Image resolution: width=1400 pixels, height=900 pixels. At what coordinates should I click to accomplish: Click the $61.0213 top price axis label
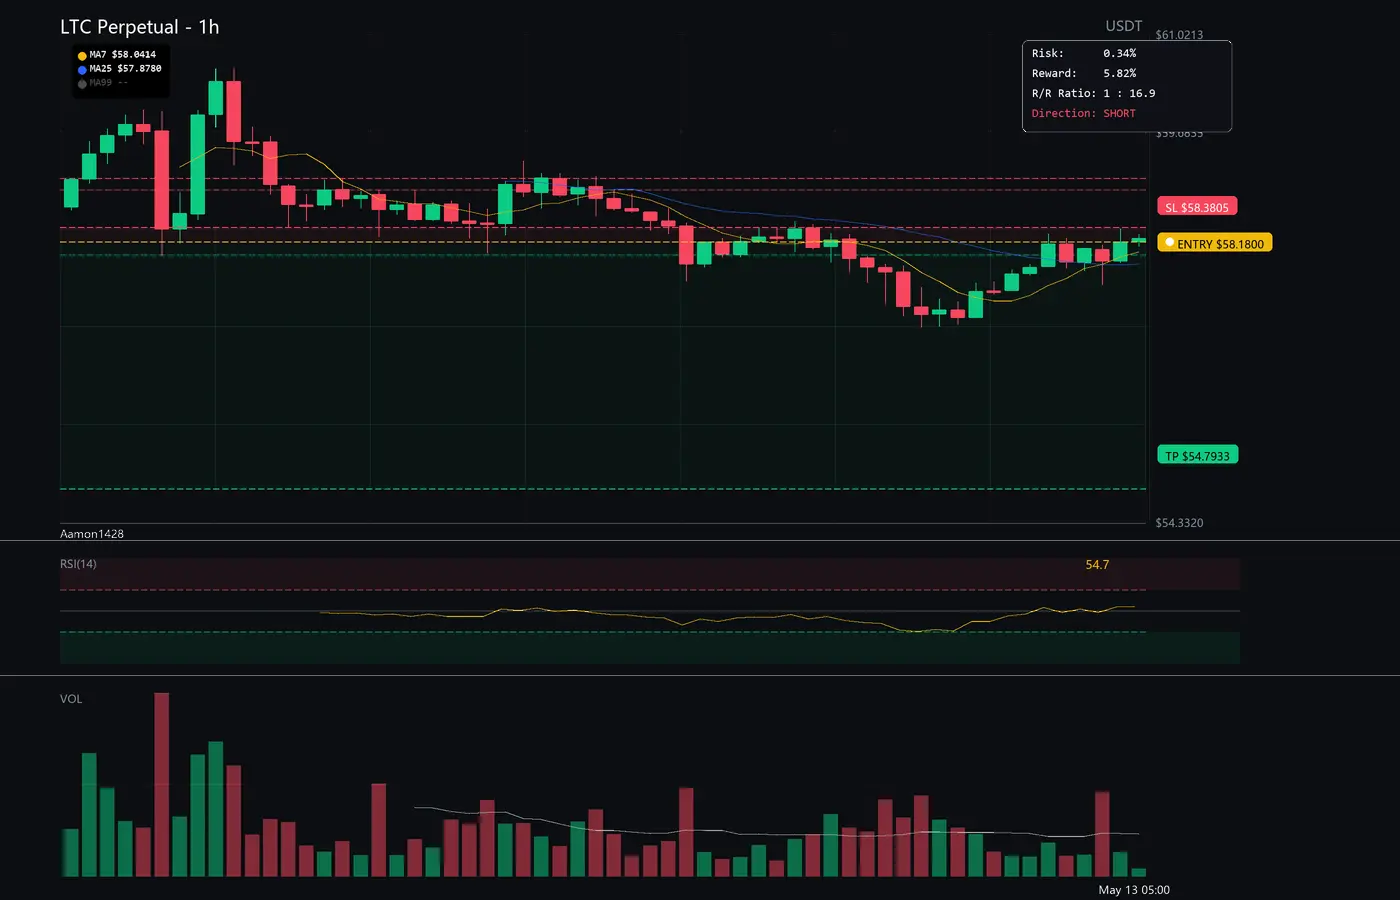(x=1179, y=35)
